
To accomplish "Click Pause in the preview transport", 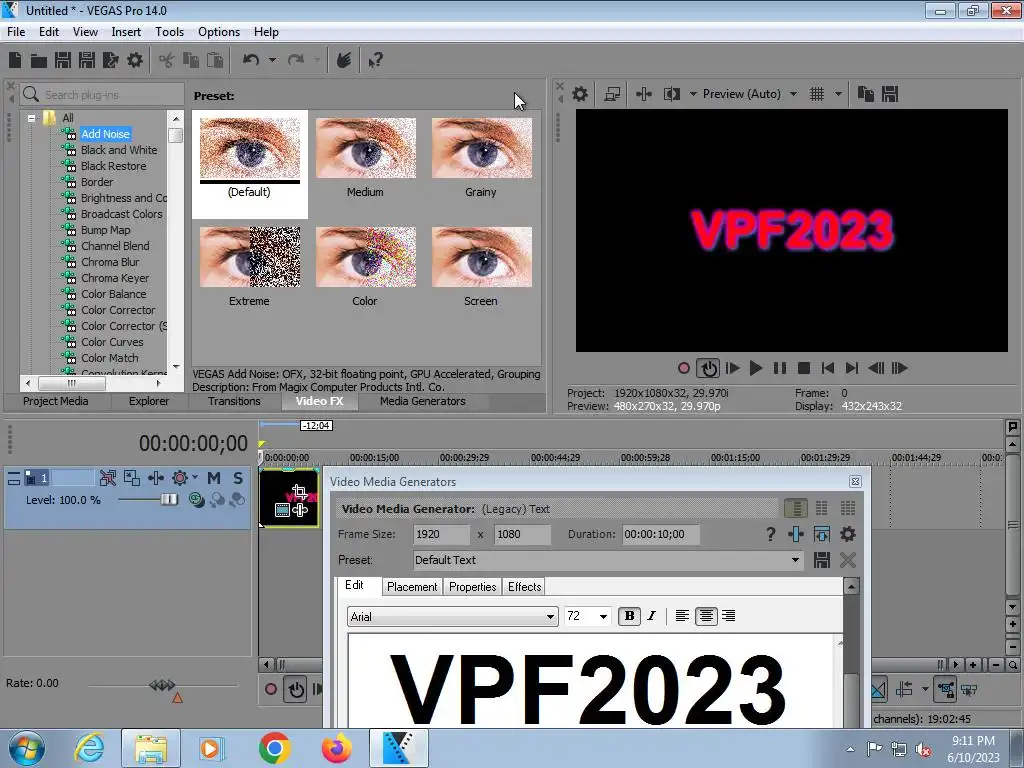I will [x=780, y=368].
